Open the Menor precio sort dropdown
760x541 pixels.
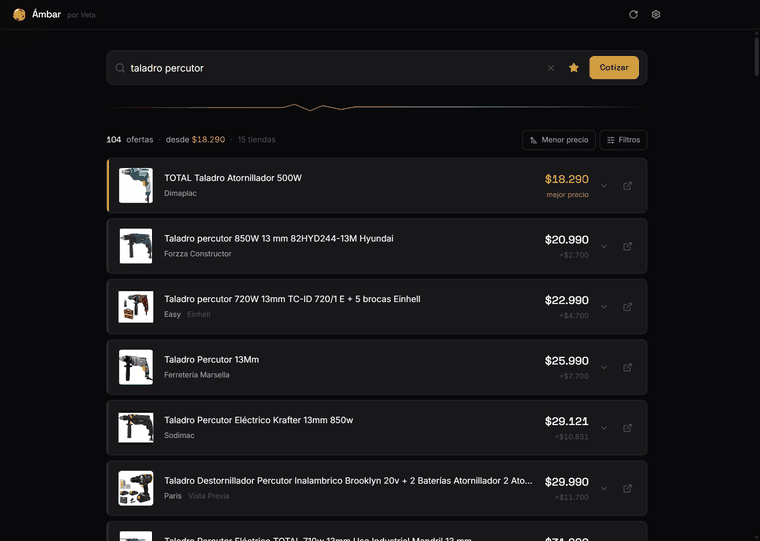[559, 140]
